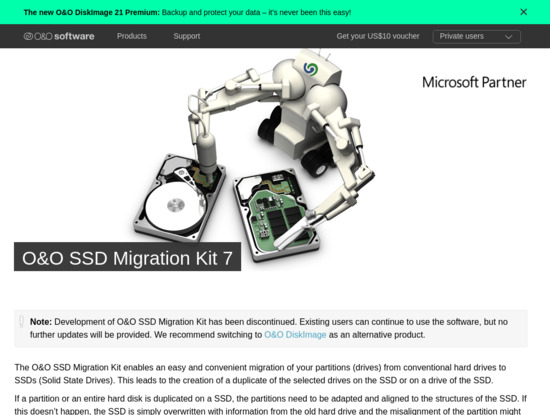Expand the Private users dropdown

click(477, 36)
